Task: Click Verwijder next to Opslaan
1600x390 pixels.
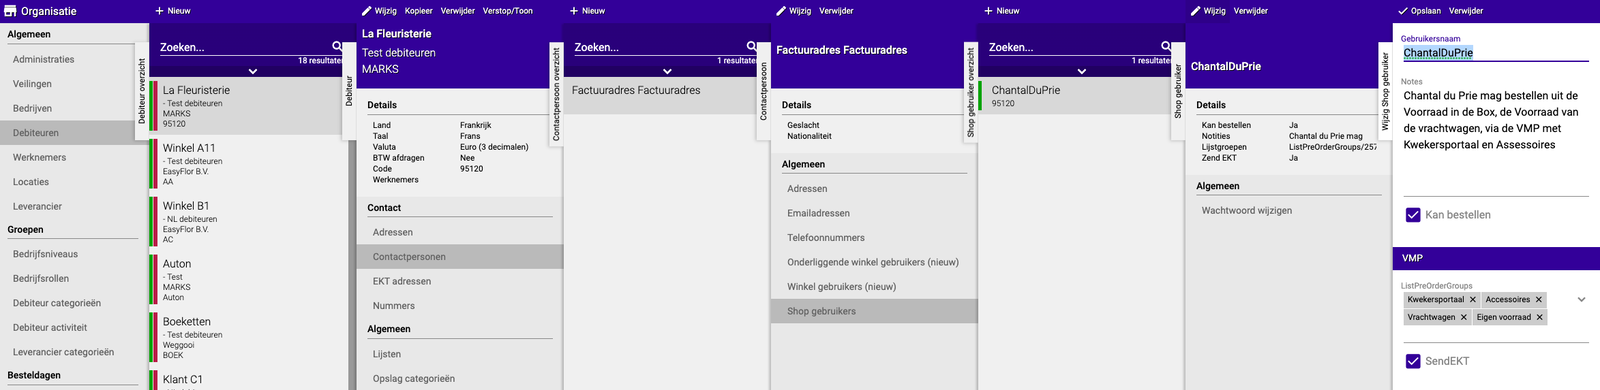Action: tap(1466, 11)
